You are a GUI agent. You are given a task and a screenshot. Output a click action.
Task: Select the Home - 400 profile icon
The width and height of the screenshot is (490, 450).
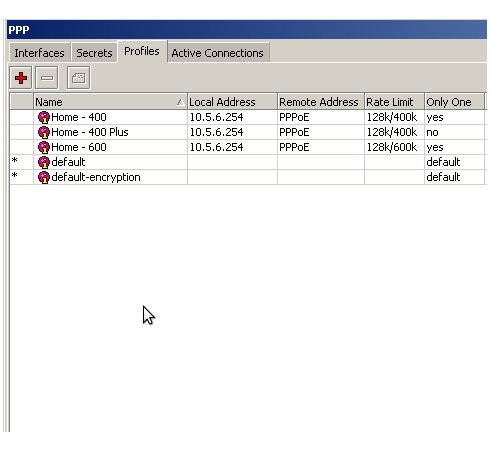pos(44,117)
